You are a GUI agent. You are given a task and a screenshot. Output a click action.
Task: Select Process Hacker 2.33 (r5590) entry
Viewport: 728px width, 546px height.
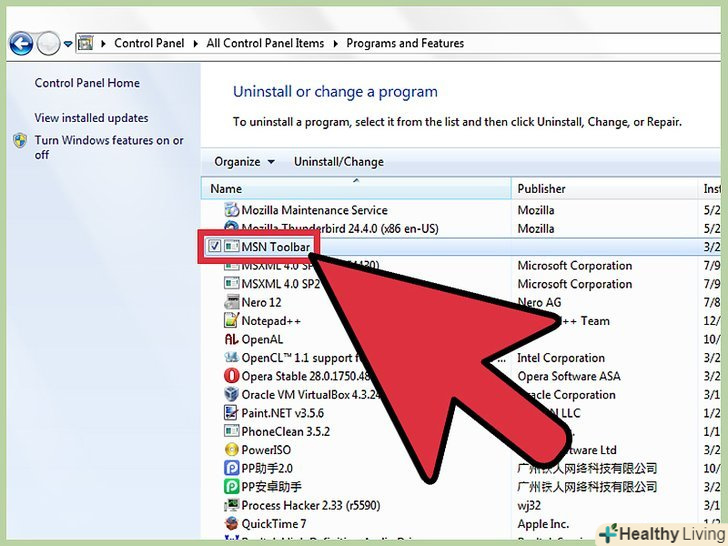(x=311, y=505)
